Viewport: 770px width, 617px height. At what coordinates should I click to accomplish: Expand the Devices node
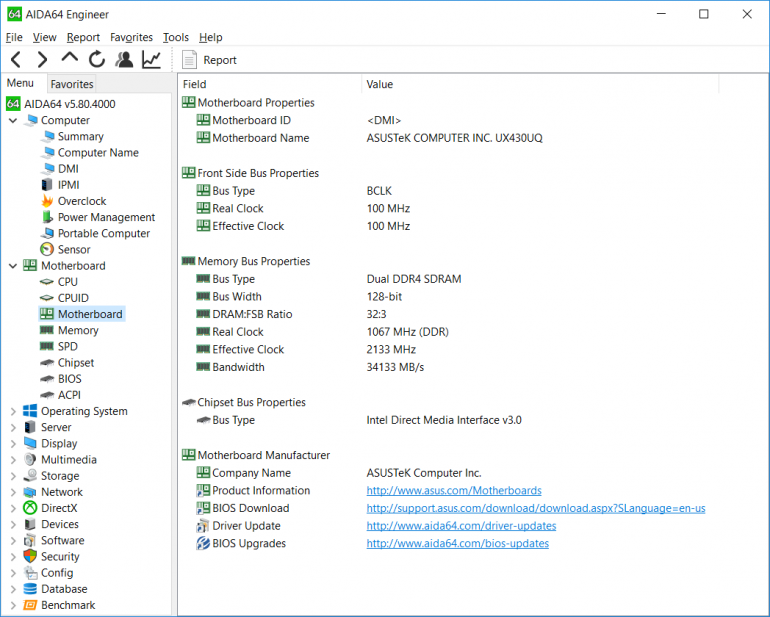13,525
